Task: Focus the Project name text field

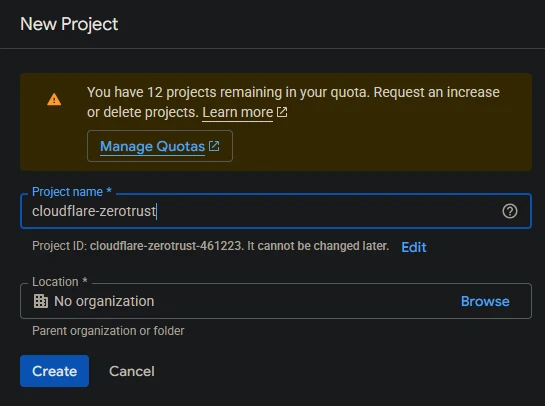Action: tap(276, 211)
